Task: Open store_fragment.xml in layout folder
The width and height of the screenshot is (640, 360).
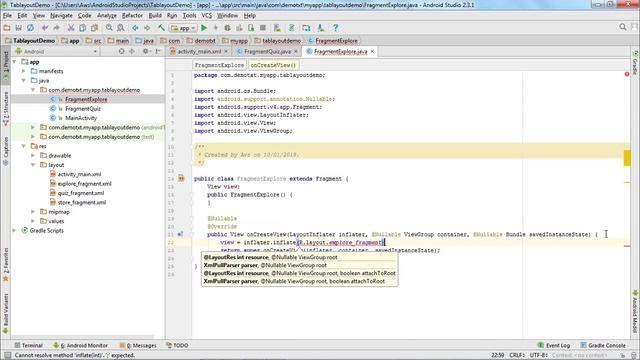Action: [82, 202]
